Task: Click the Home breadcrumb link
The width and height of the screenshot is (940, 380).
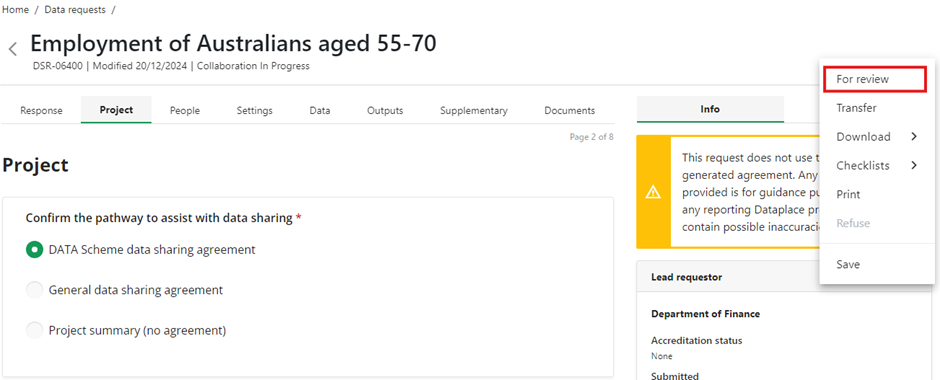Action: [16, 10]
